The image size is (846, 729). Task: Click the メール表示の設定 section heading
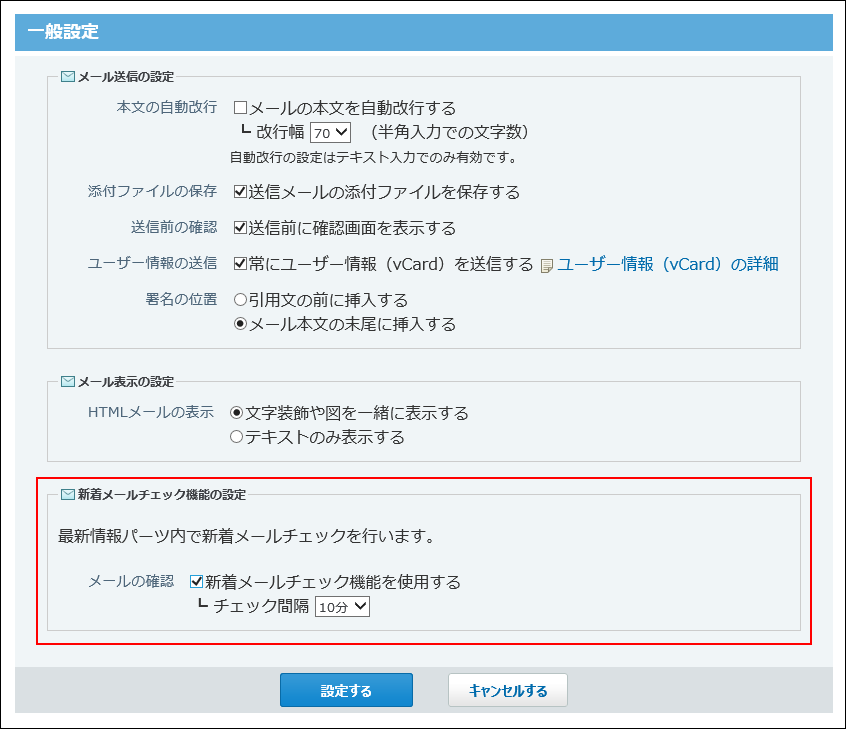pyautogui.click(x=126, y=381)
